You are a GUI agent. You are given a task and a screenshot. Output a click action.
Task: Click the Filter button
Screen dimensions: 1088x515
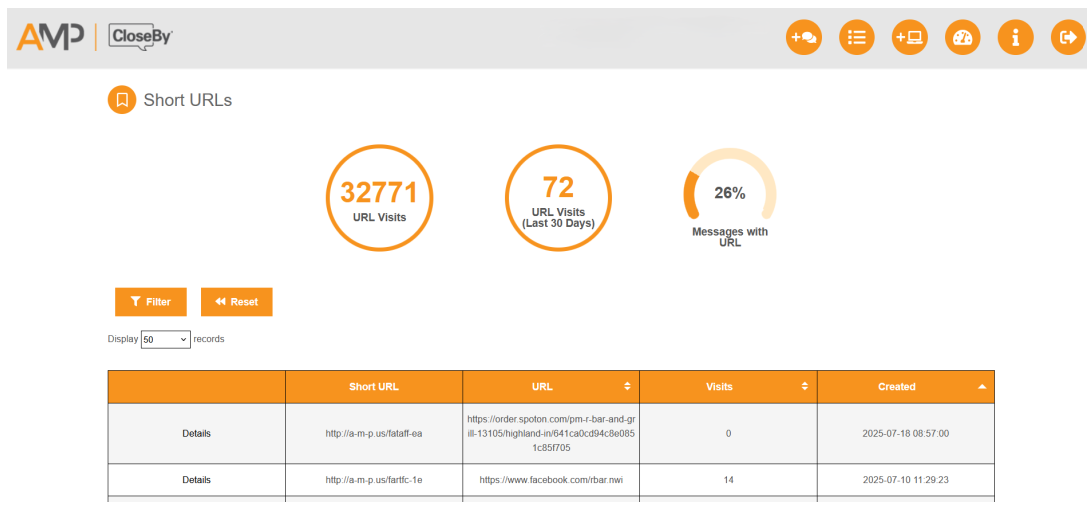[x=151, y=302]
